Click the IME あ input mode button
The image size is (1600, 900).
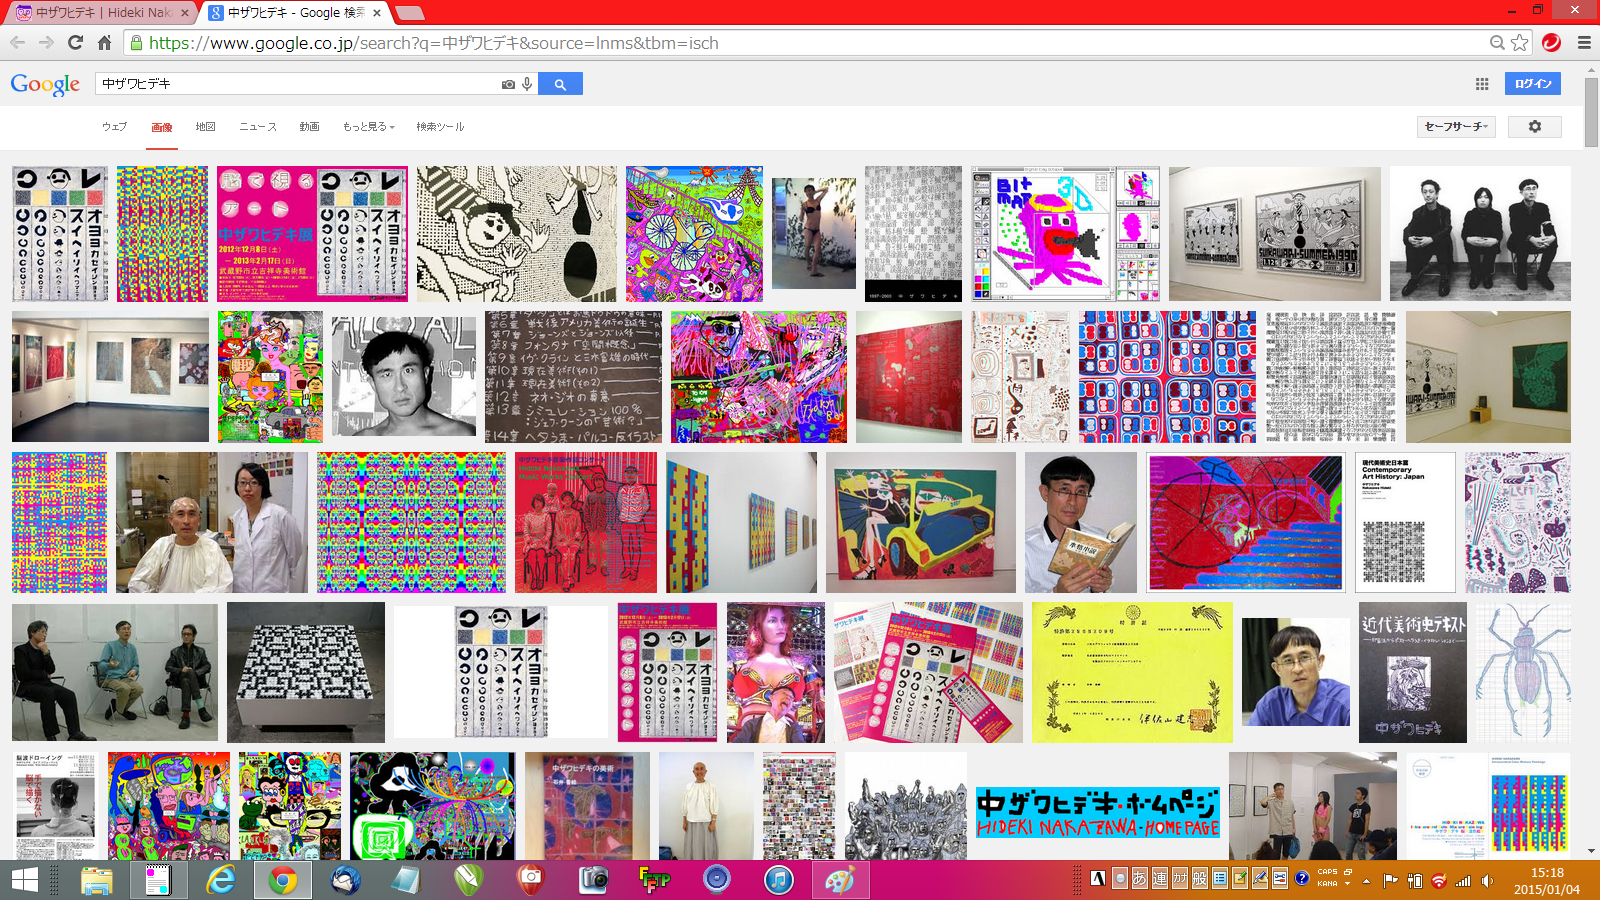click(x=1139, y=879)
